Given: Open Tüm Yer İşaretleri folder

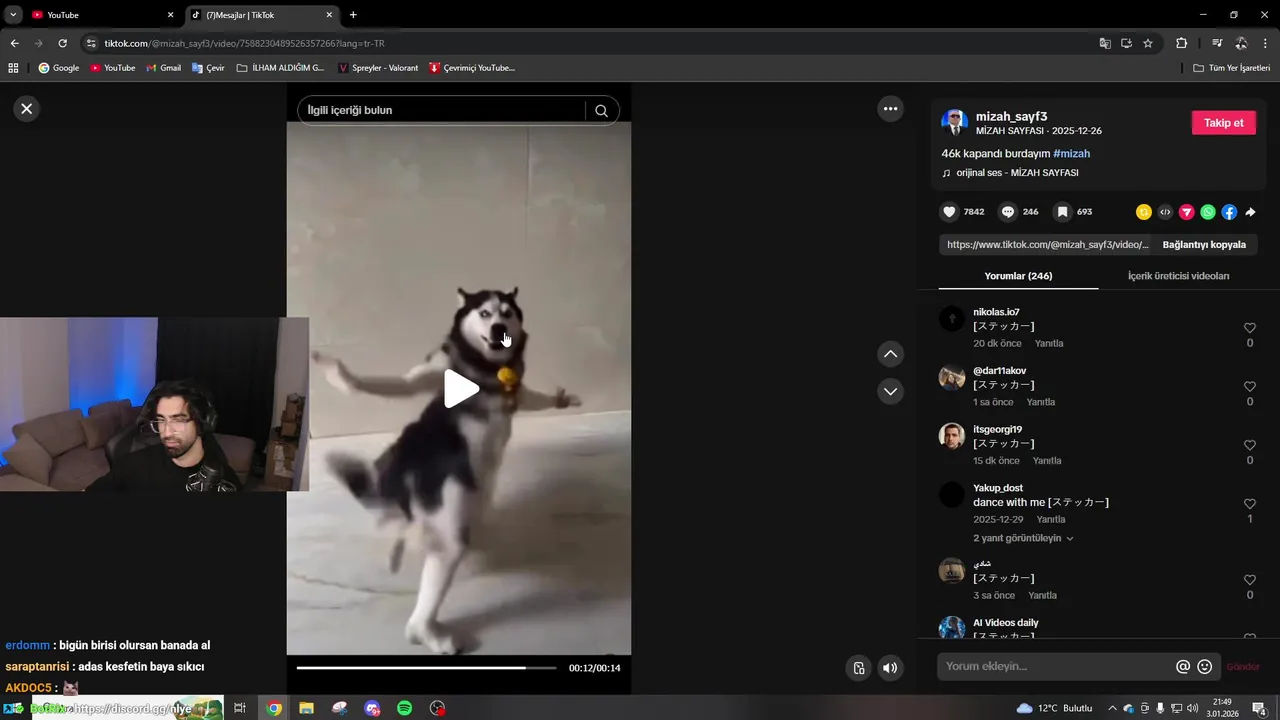Looking at the screenshot, I should click(1231, 68).
